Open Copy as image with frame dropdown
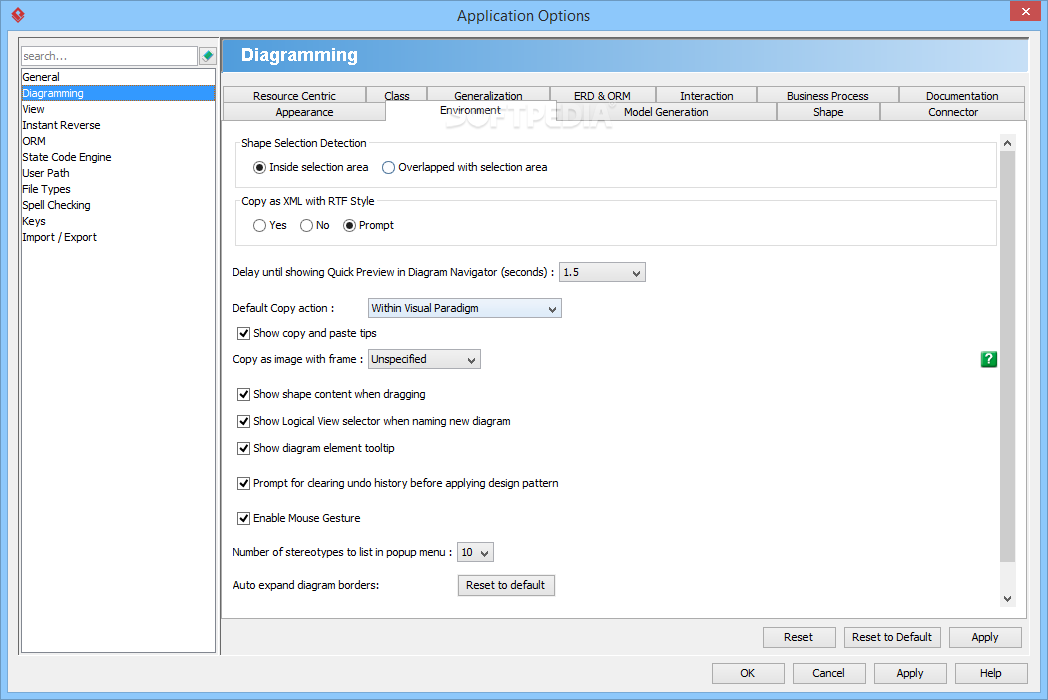This screenshot has width=1048, height=700. (x=424, y=359)
